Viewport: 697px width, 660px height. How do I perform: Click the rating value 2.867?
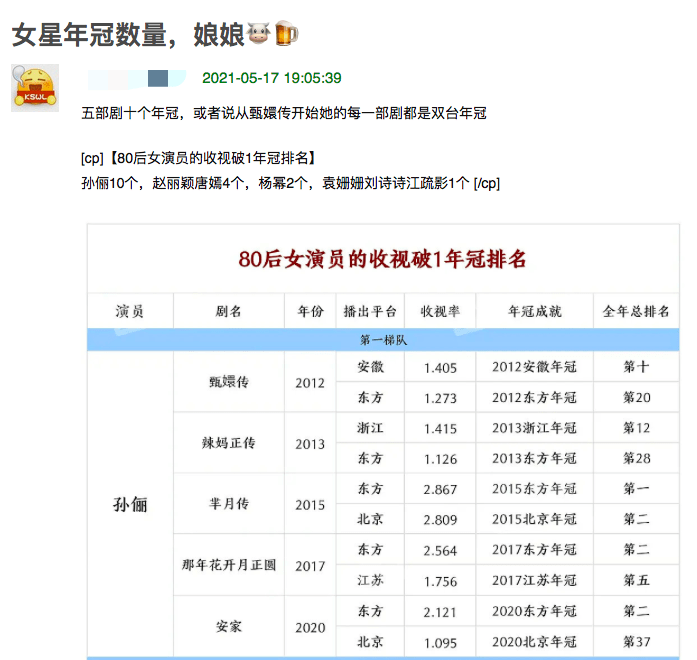(x=440, y=489)
